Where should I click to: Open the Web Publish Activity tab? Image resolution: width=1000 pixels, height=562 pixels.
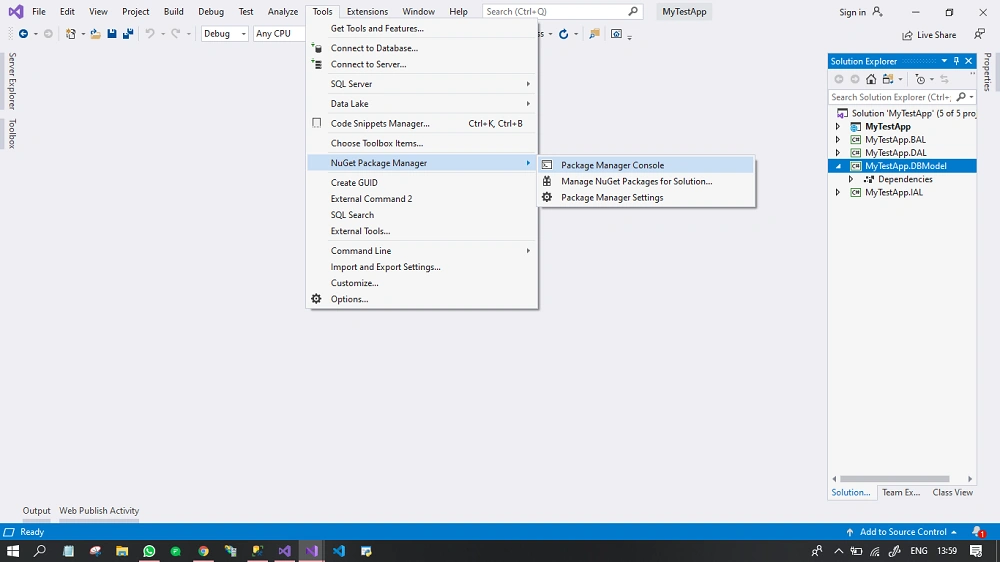(x=99, y=510)
